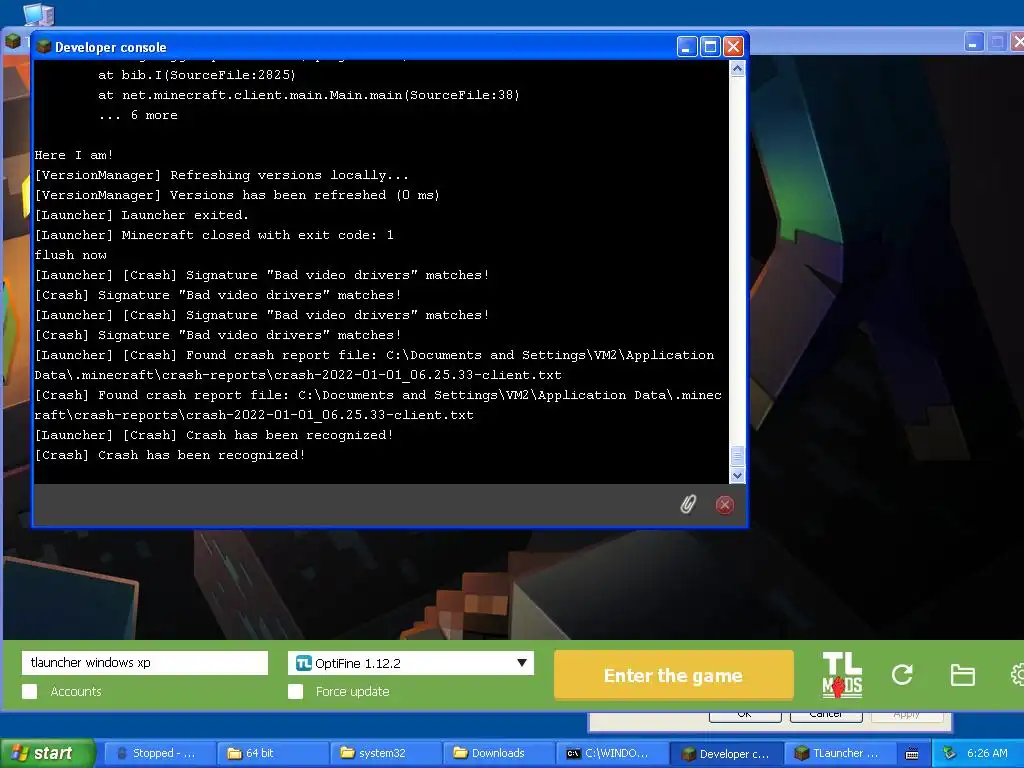Click the red clear icon in Developer console
1024x768 pixels.
tap(724, 505)
